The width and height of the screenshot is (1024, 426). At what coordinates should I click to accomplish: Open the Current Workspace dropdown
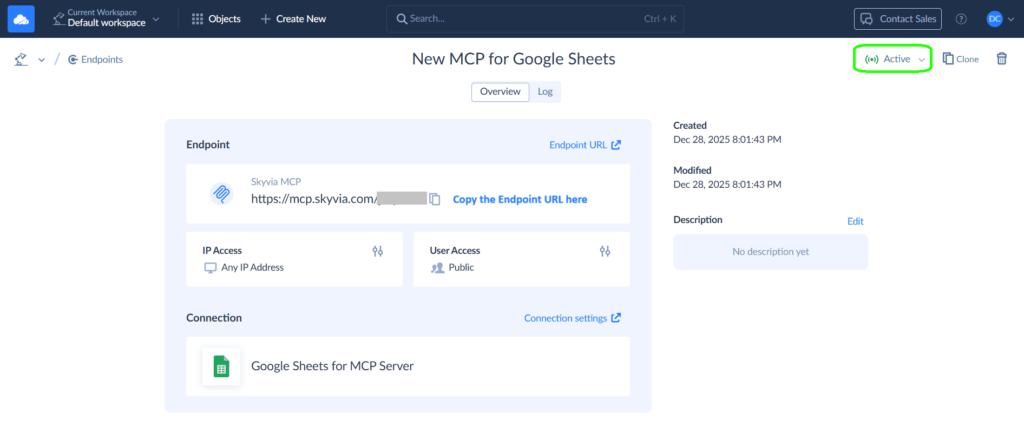click(106, 19)
